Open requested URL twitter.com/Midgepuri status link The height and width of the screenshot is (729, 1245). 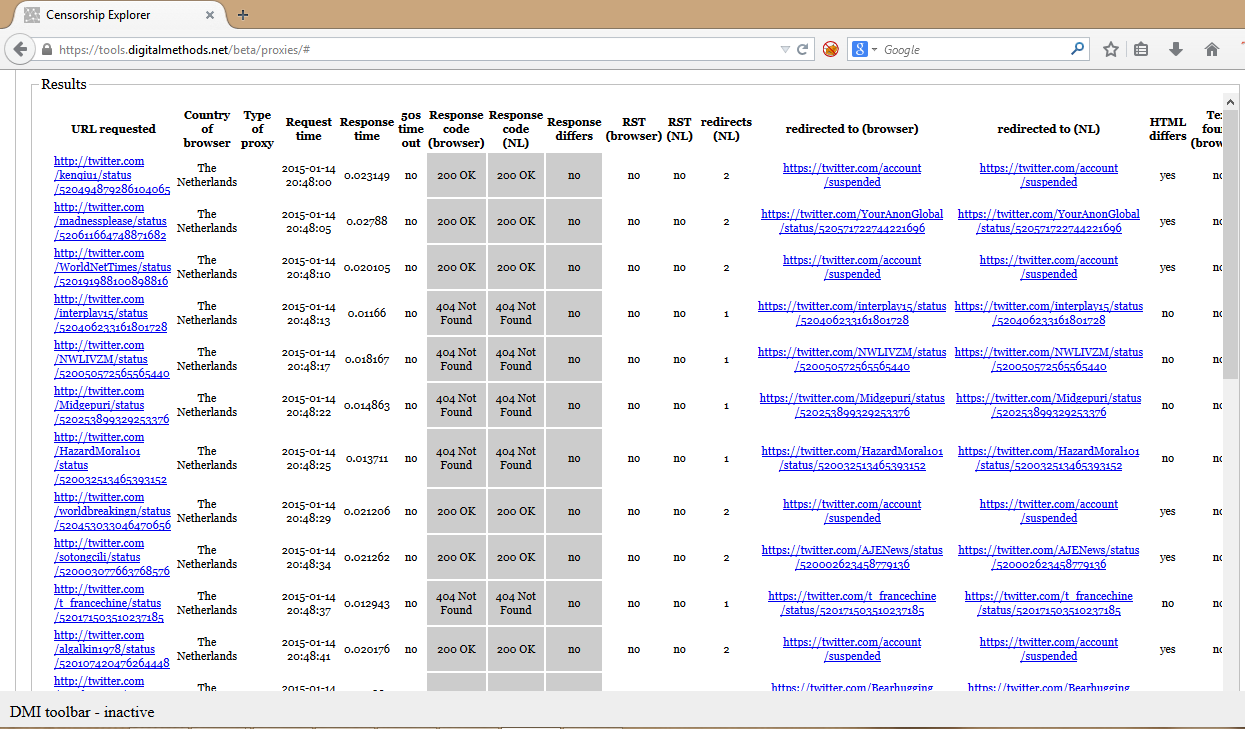tap(111, 405)
